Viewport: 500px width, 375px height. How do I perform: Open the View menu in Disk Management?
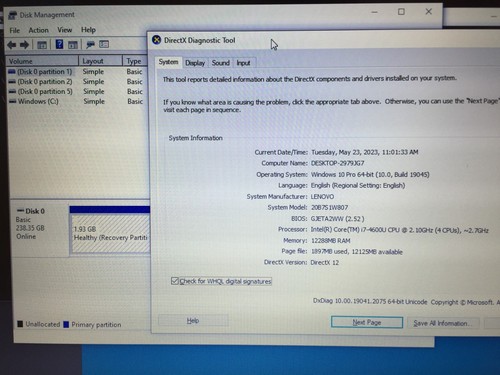pos(65,30)
